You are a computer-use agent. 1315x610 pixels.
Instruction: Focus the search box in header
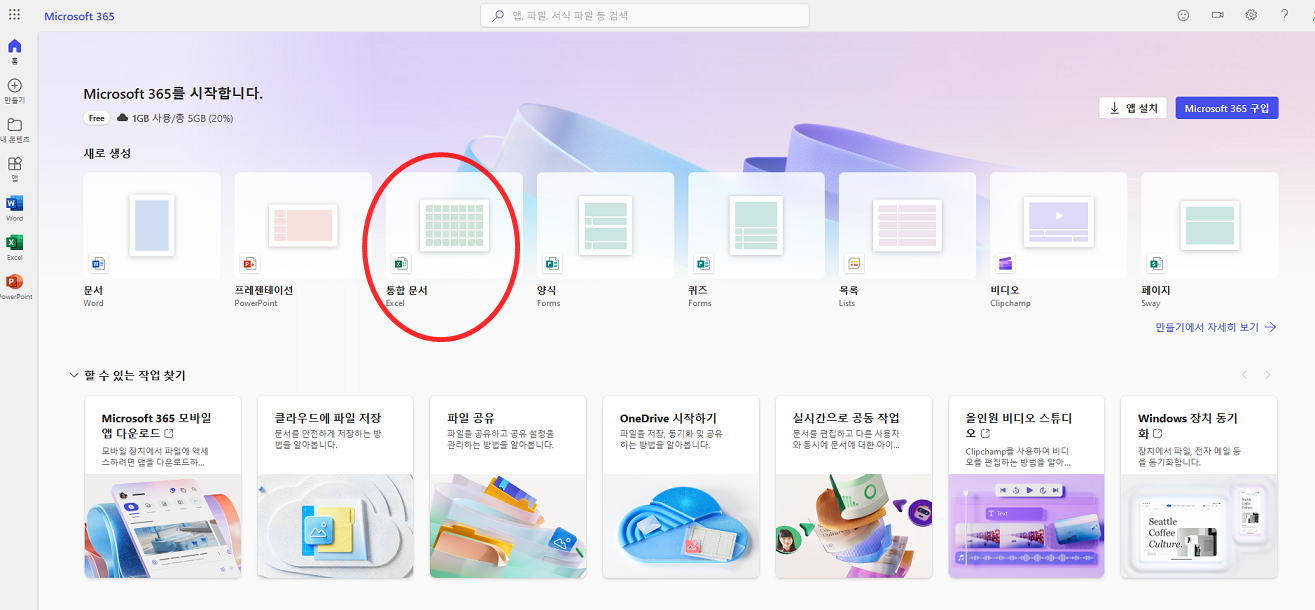(645, 16)
